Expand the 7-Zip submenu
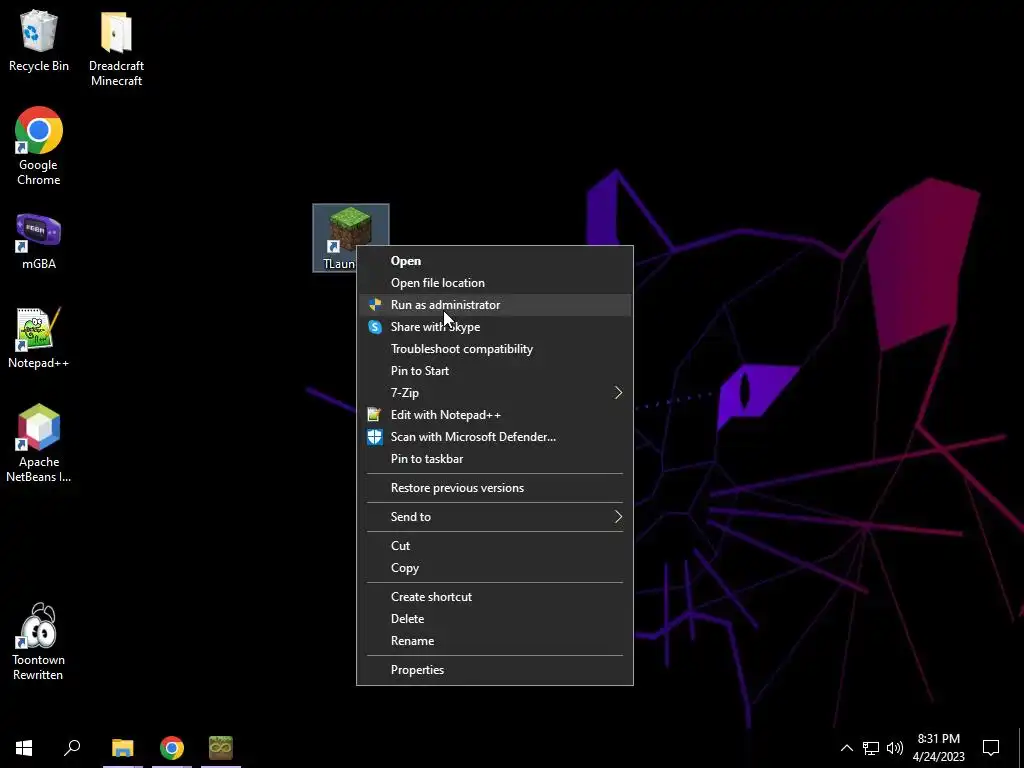 494,392
